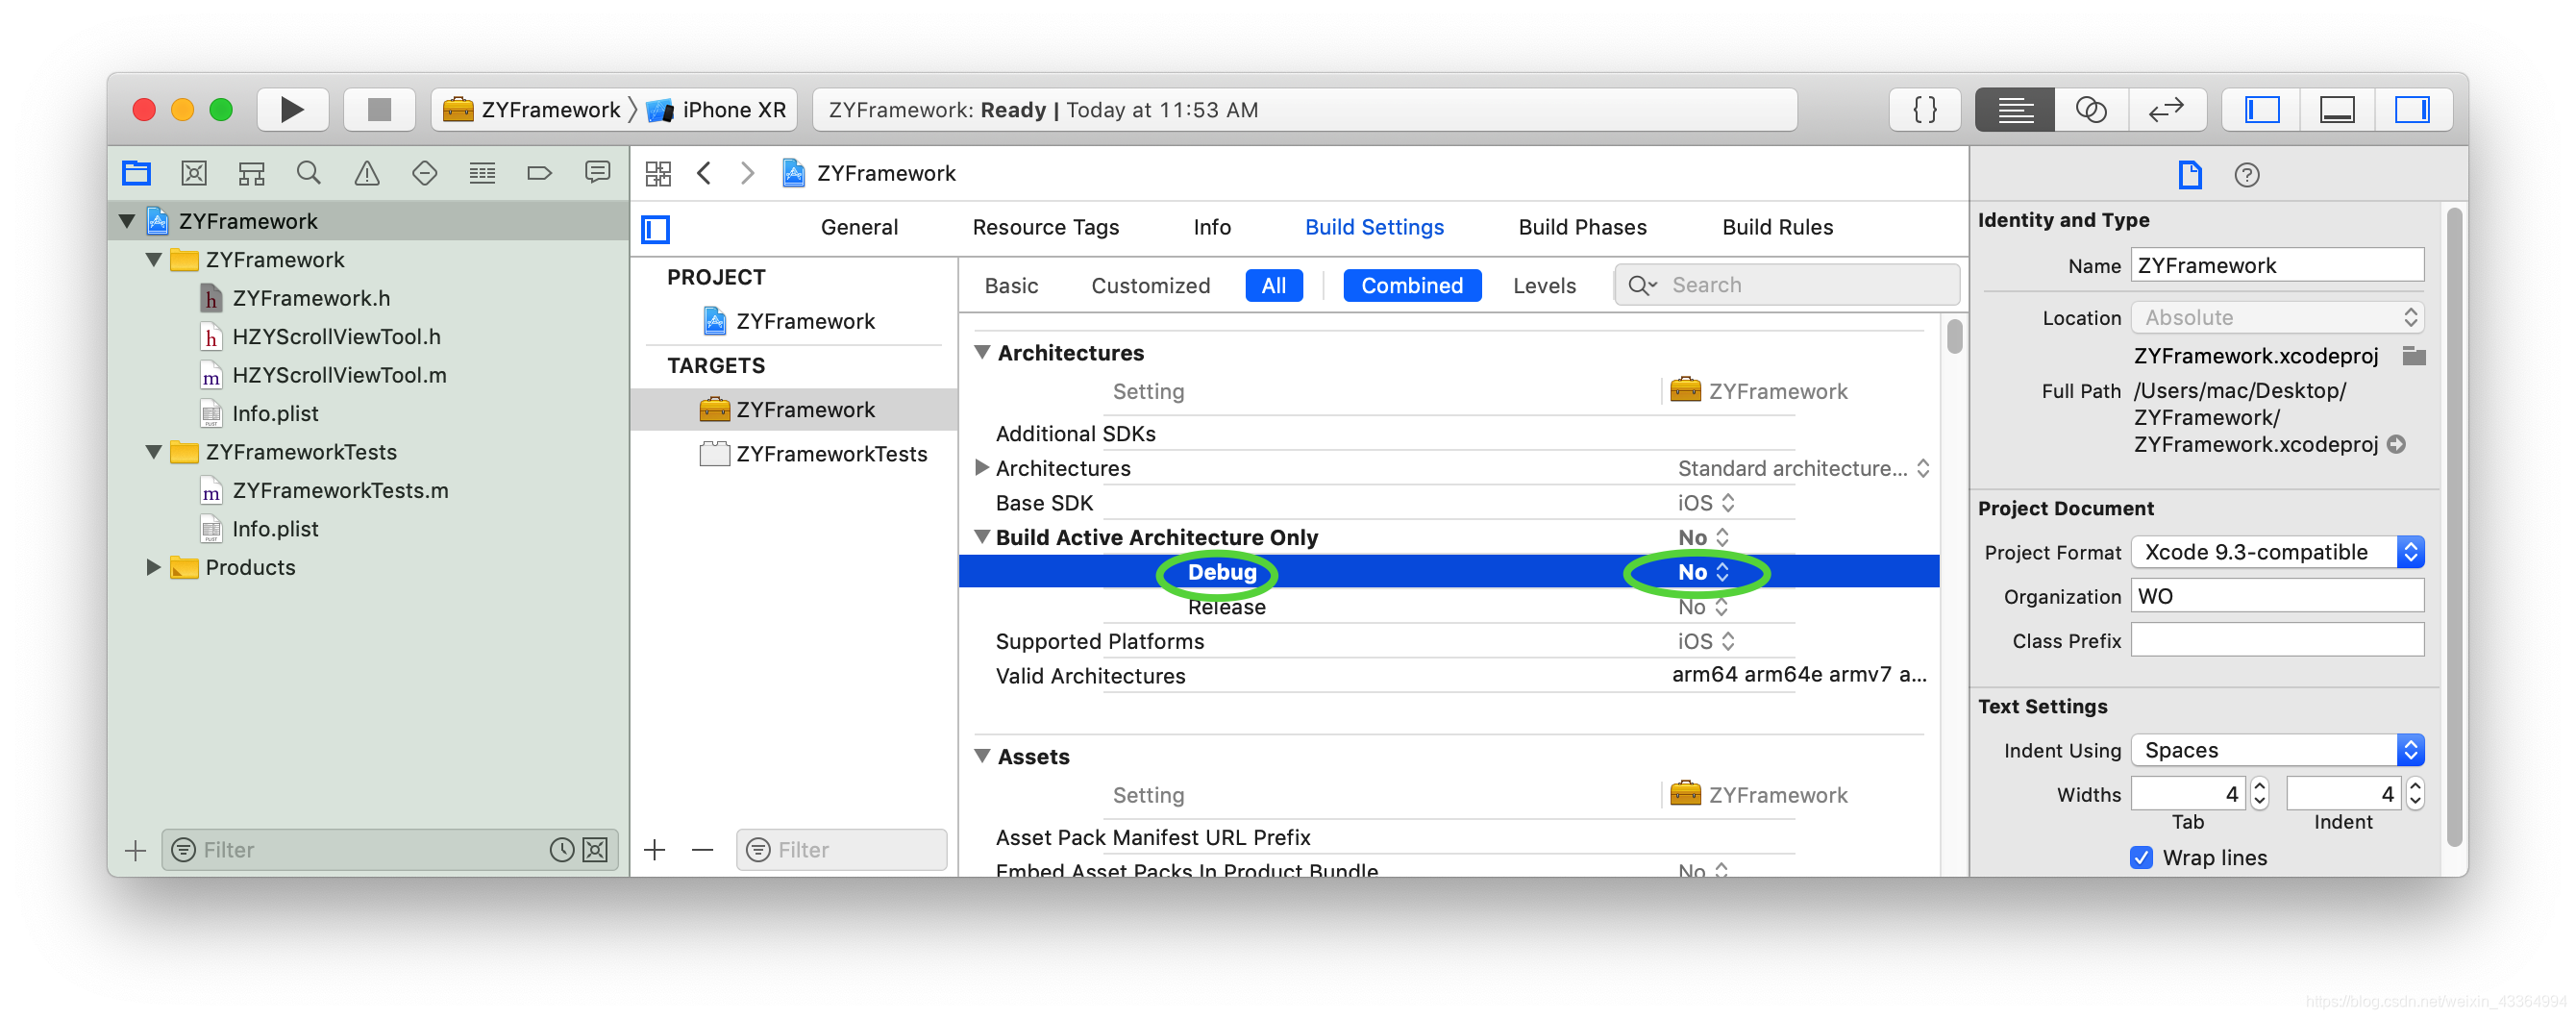Collapse the Assets section

(982, 756)
